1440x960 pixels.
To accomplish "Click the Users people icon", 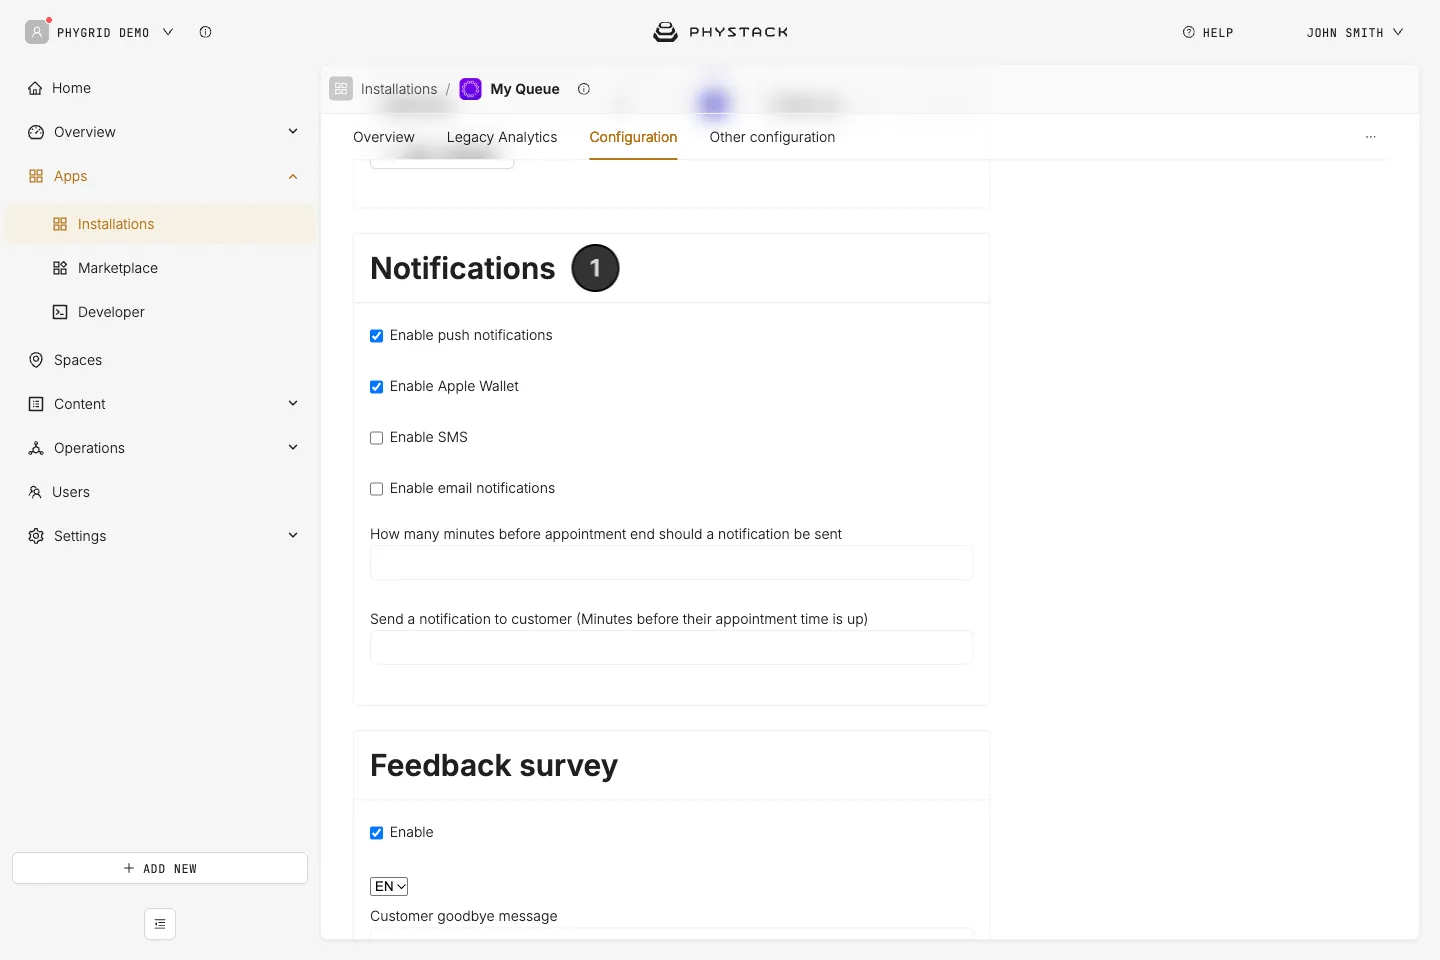I will pyautogui.click(x=35, y=492).
